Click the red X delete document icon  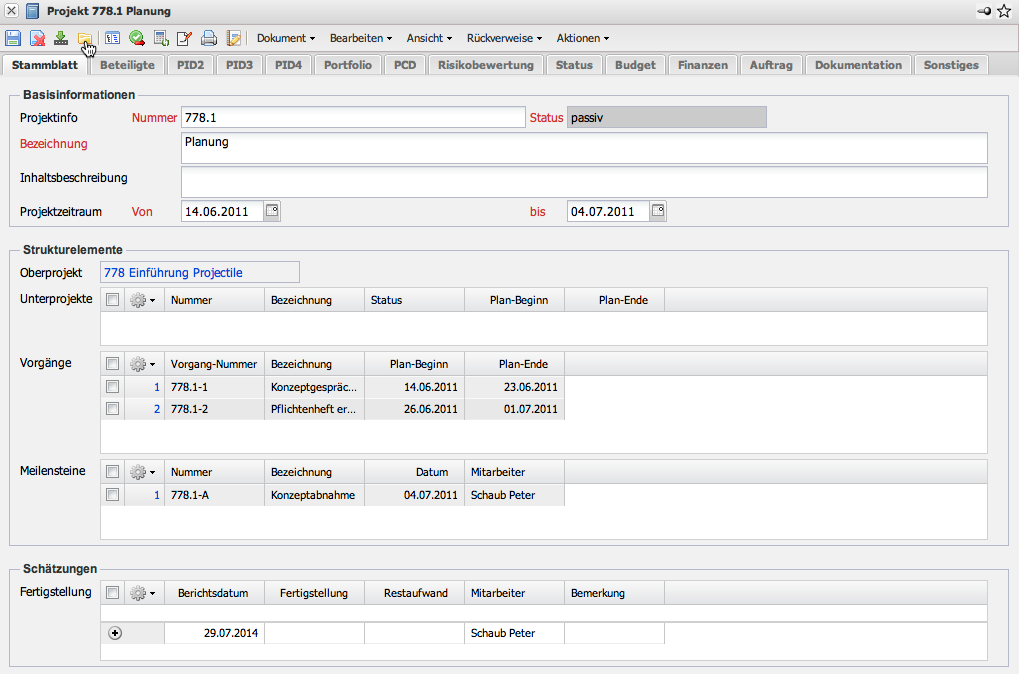(x=37, y=39)
